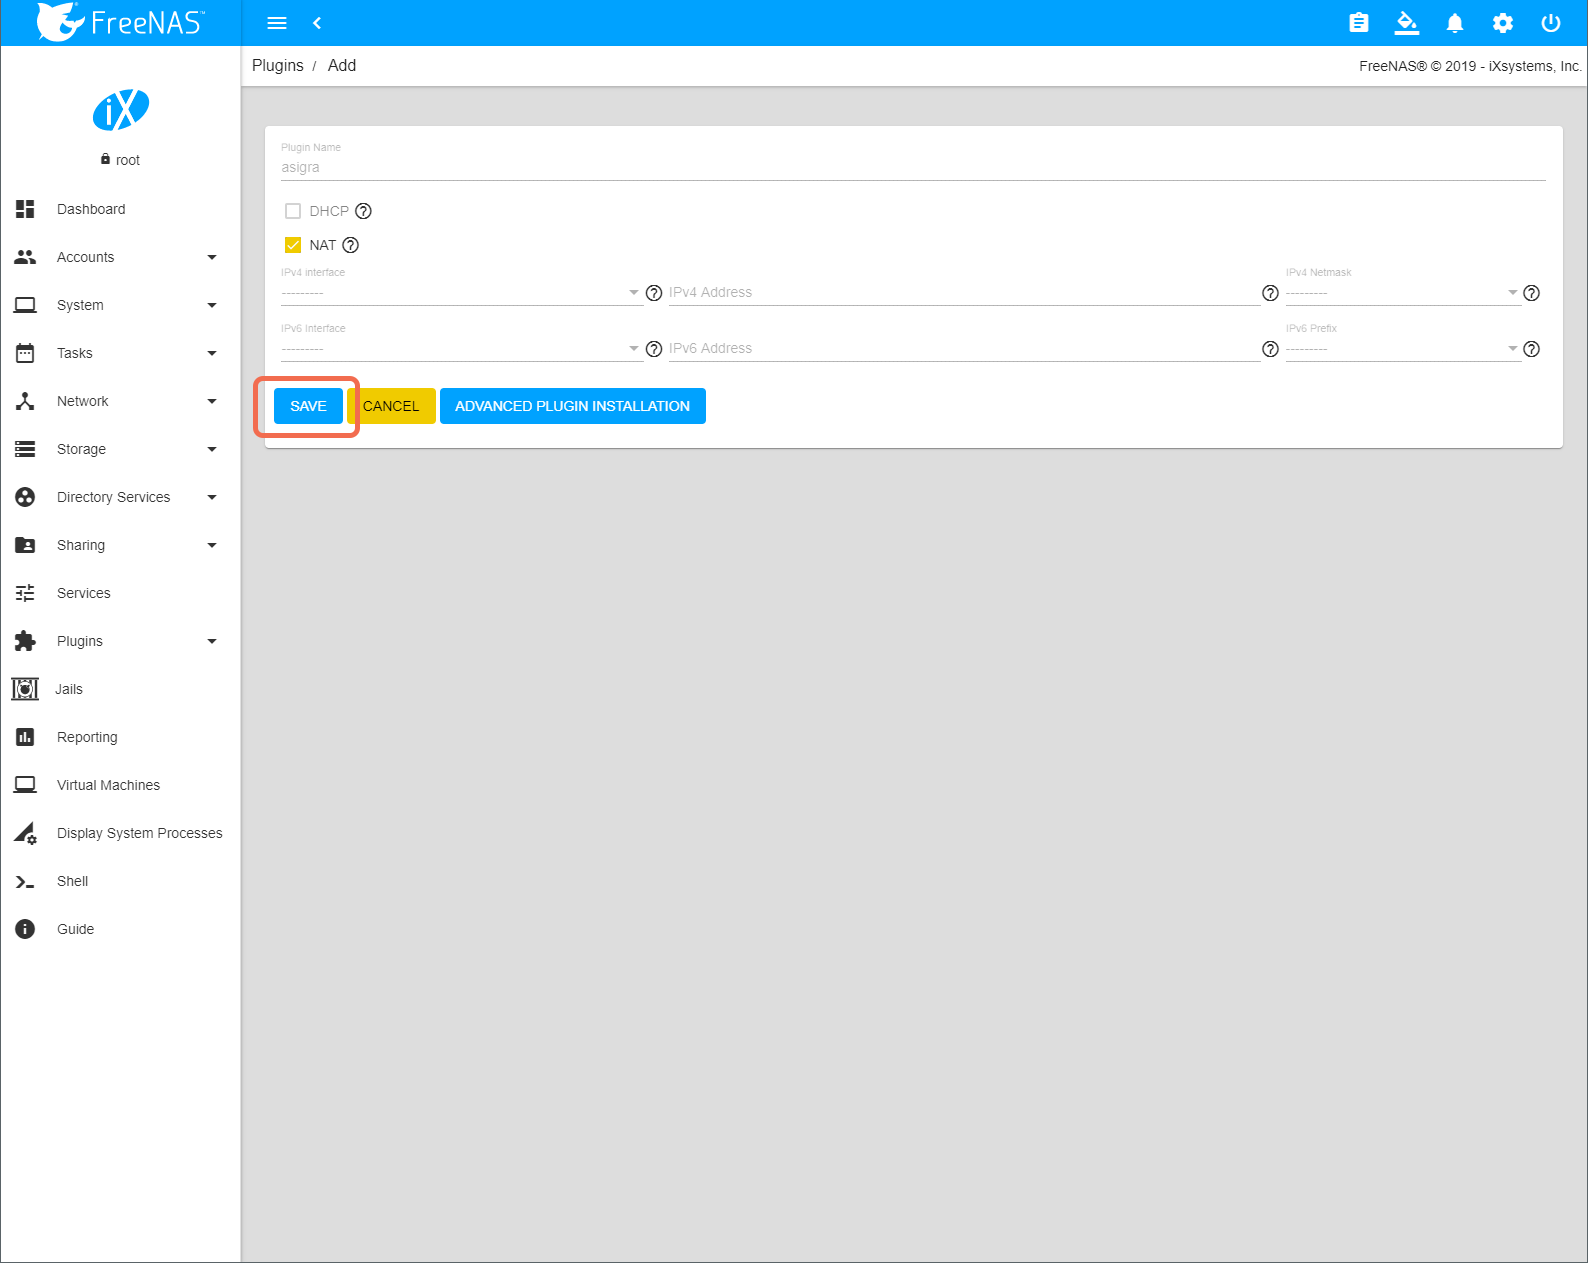Click the CANCEL button

coord(391,406)
